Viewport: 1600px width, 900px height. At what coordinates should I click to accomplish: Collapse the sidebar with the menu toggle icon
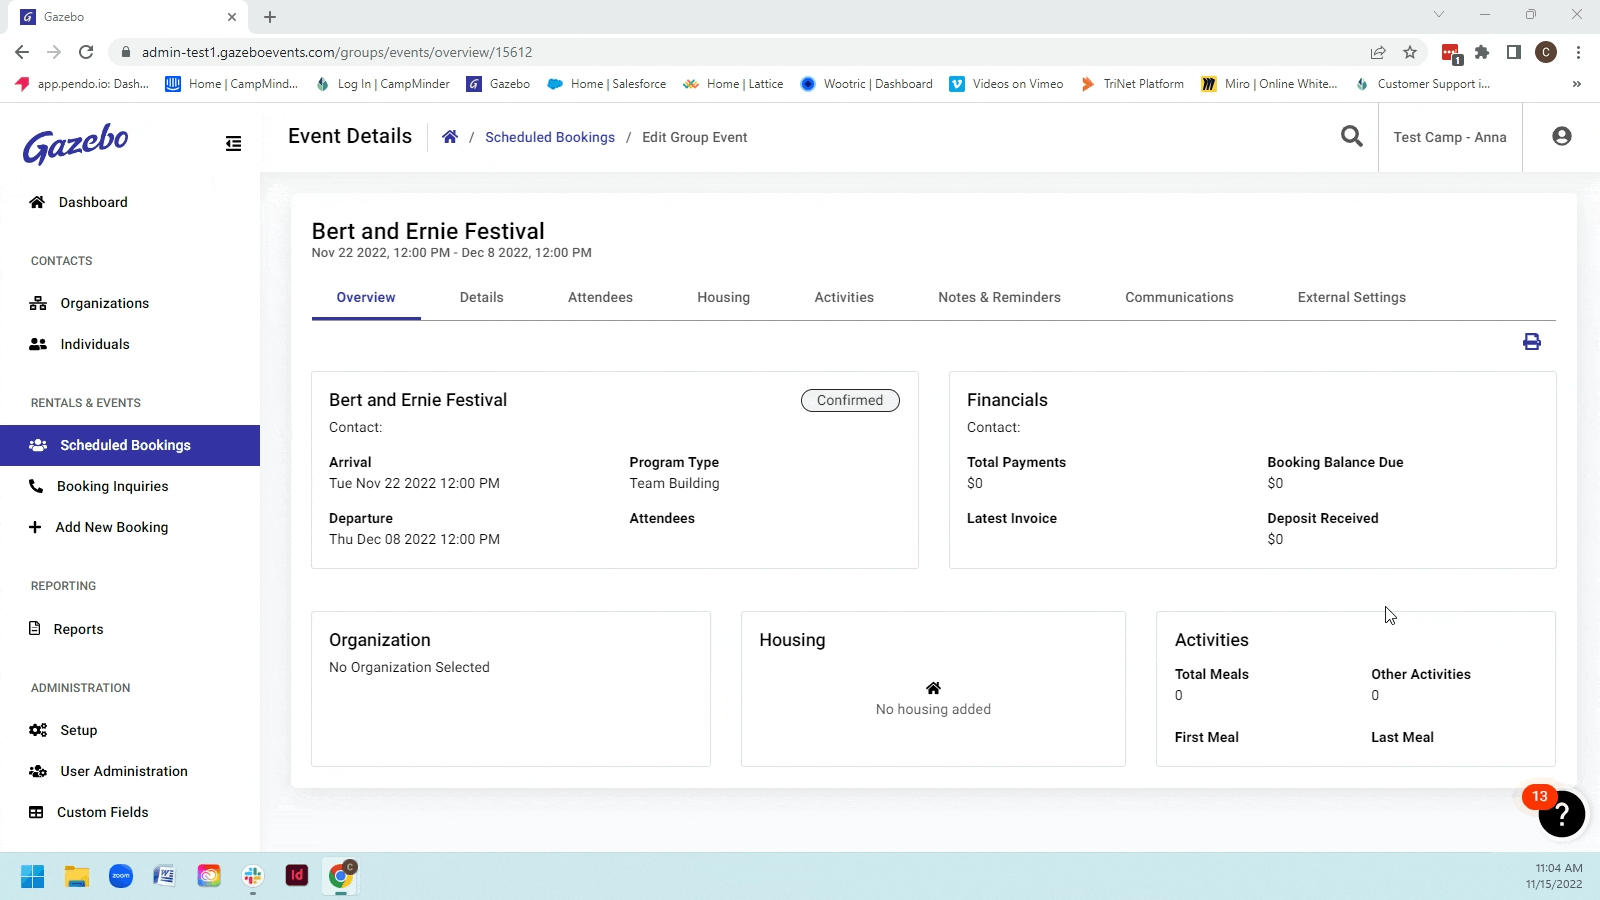[x=233, y=144]
